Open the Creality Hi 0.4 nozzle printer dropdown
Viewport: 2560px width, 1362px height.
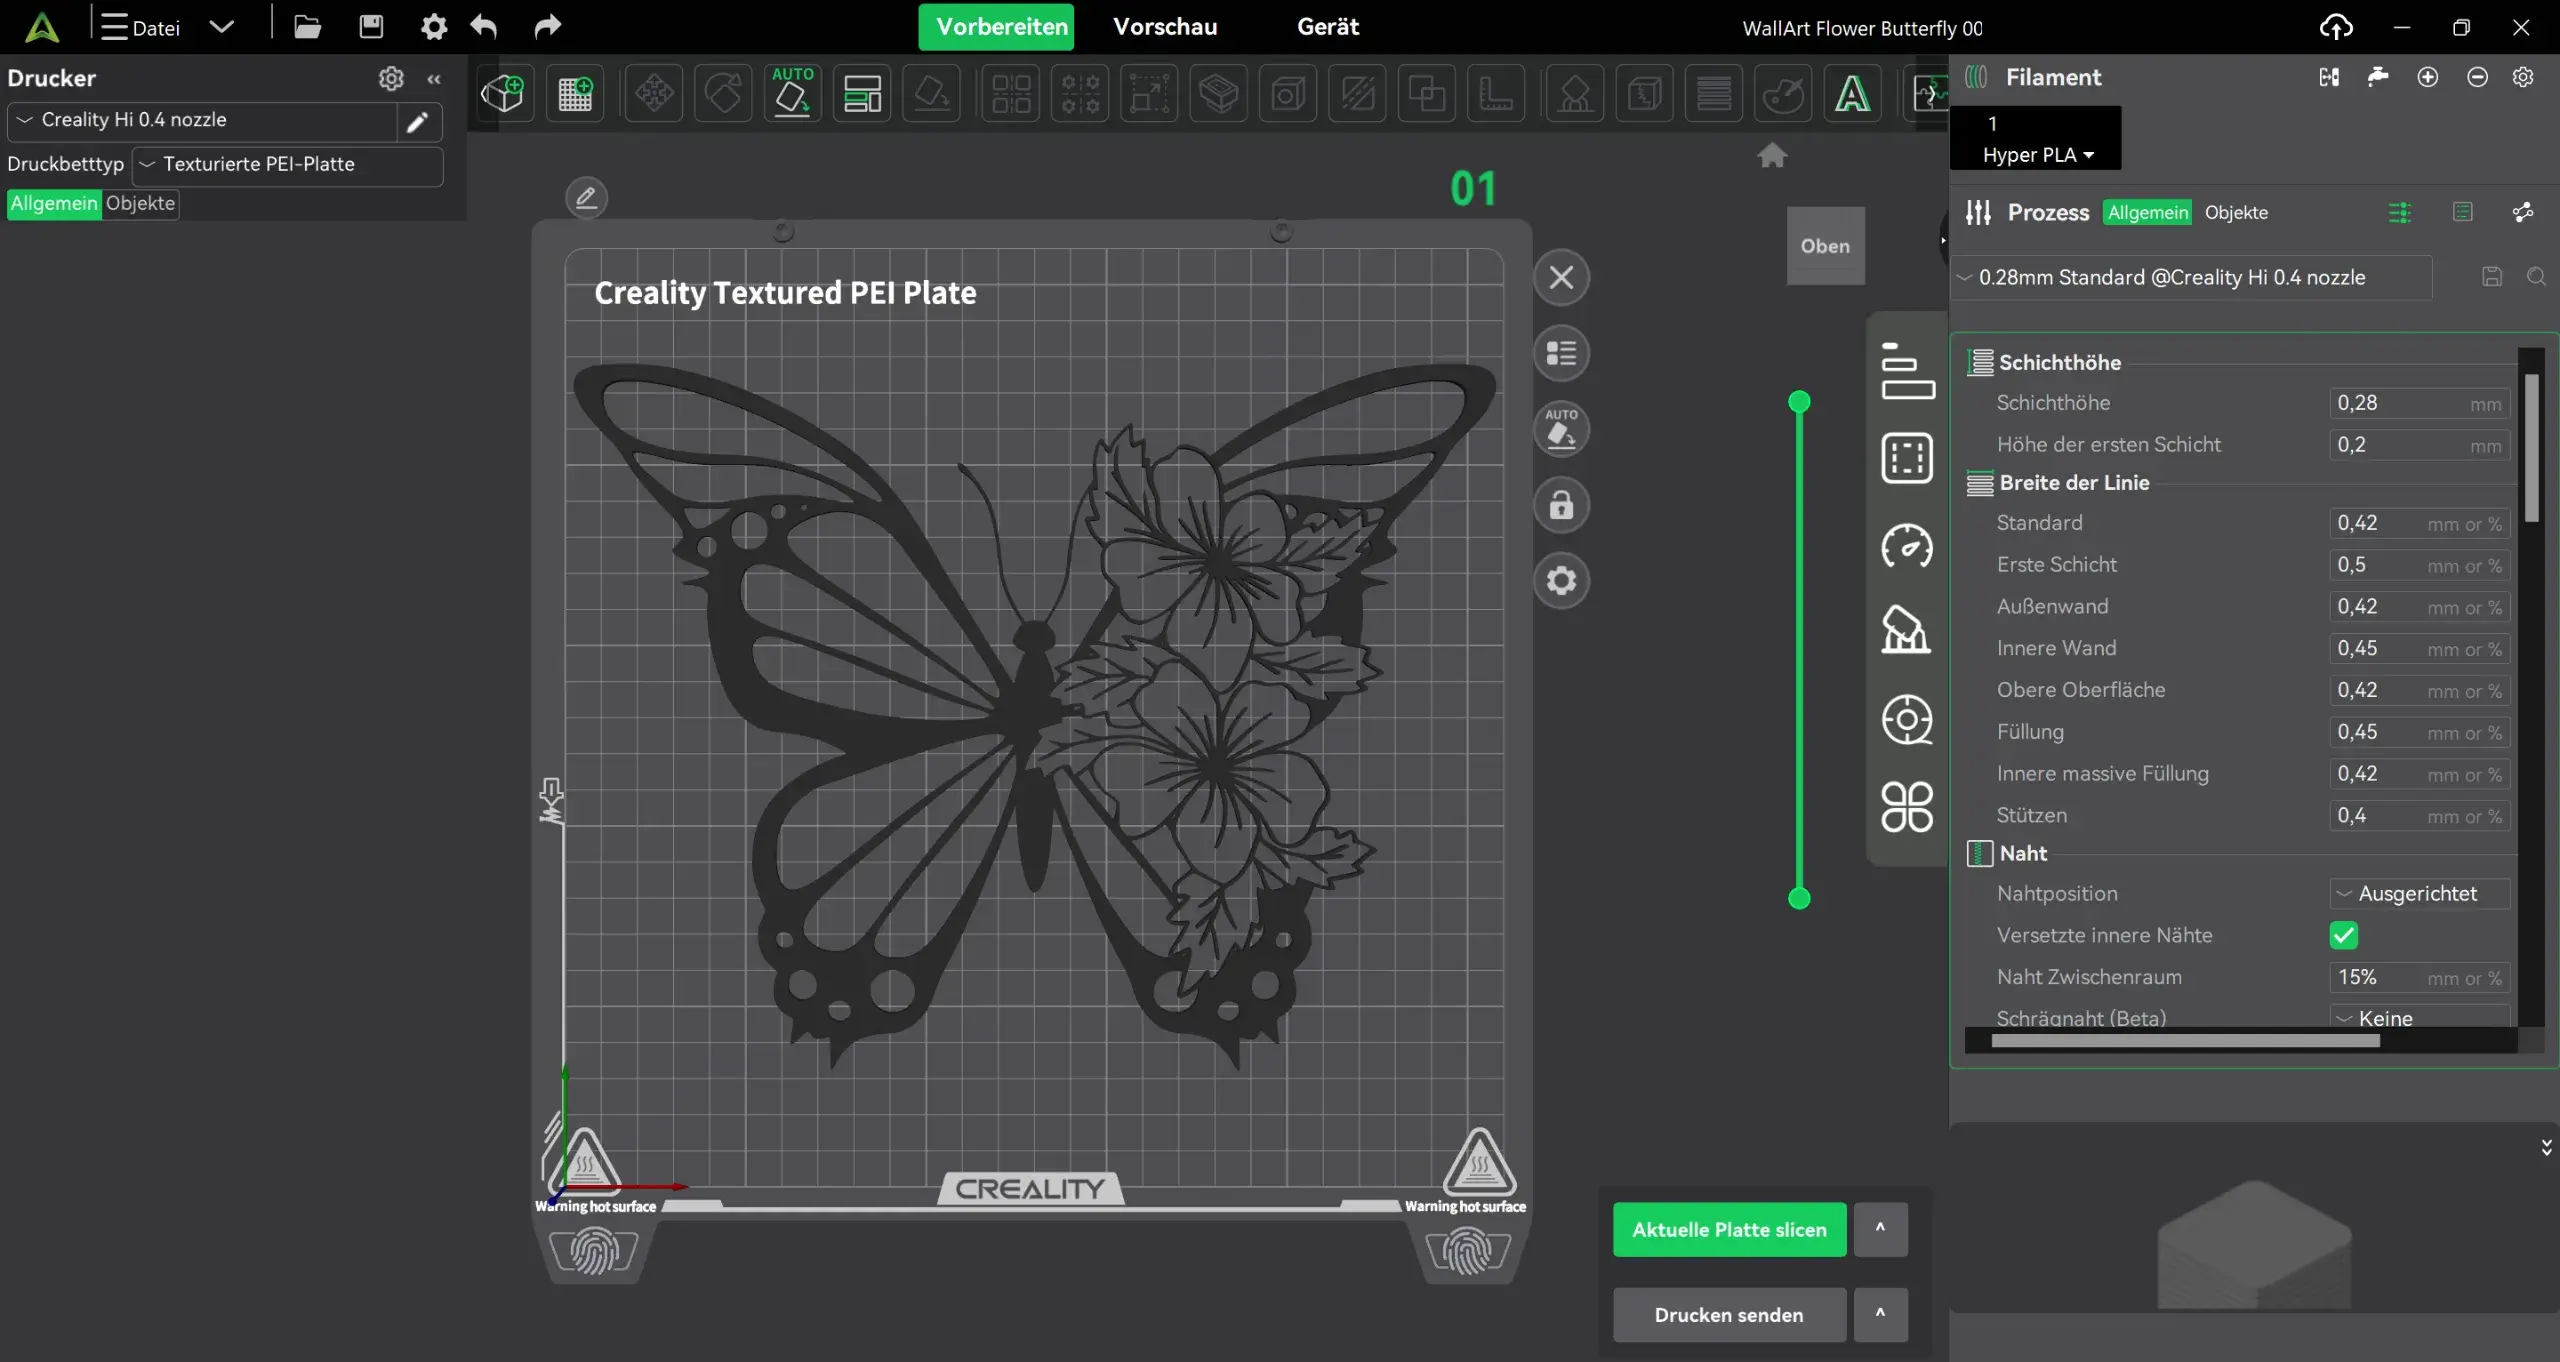pos(203,120)
